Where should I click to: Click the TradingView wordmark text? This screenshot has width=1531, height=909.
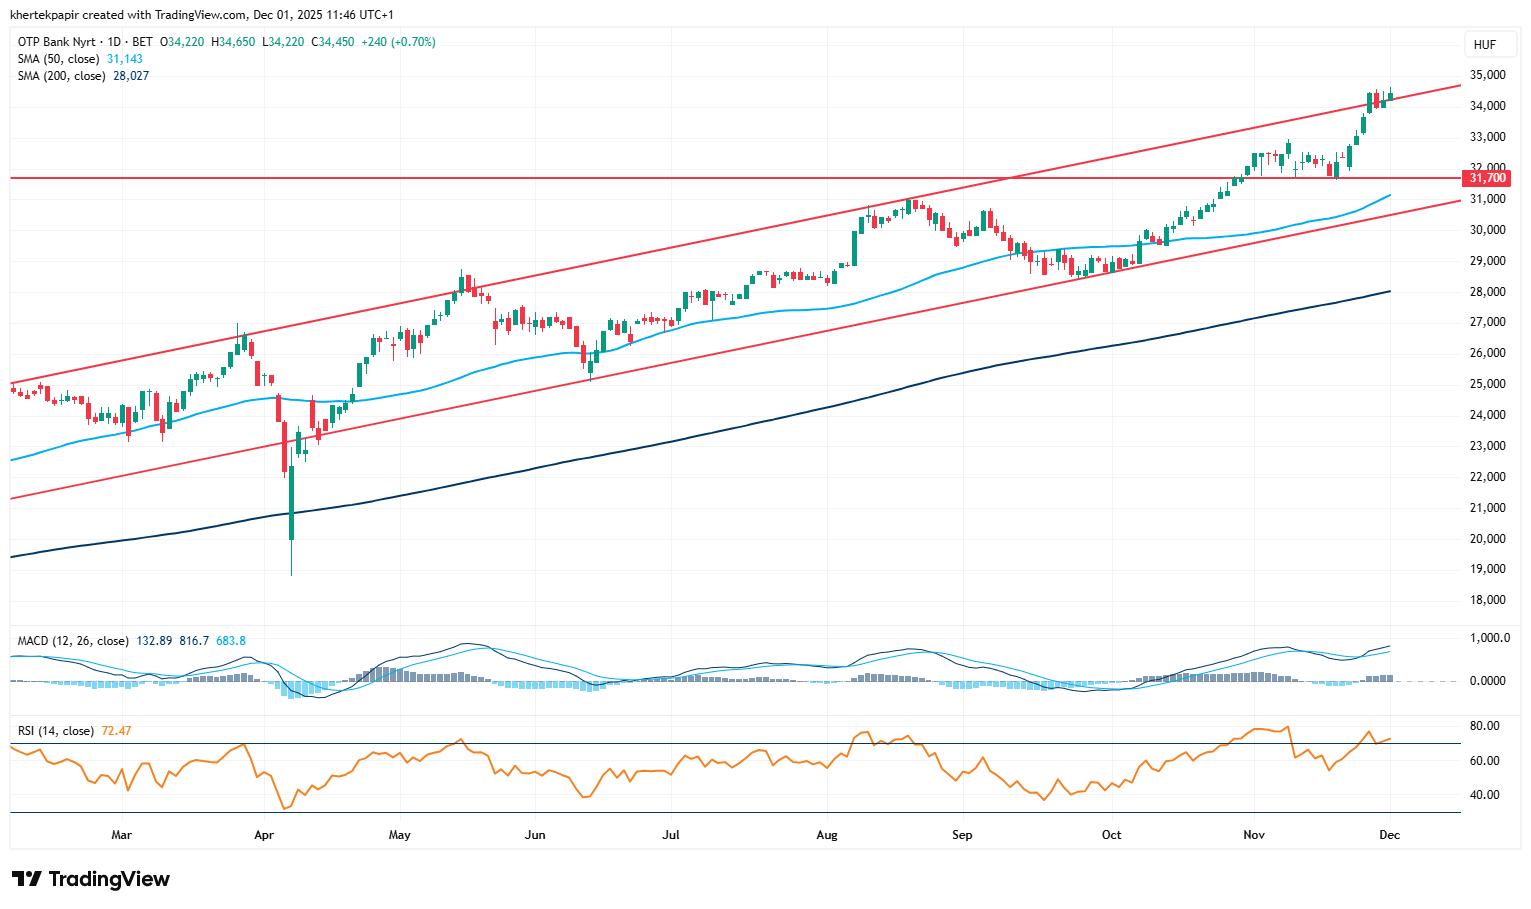pos(109,879)
